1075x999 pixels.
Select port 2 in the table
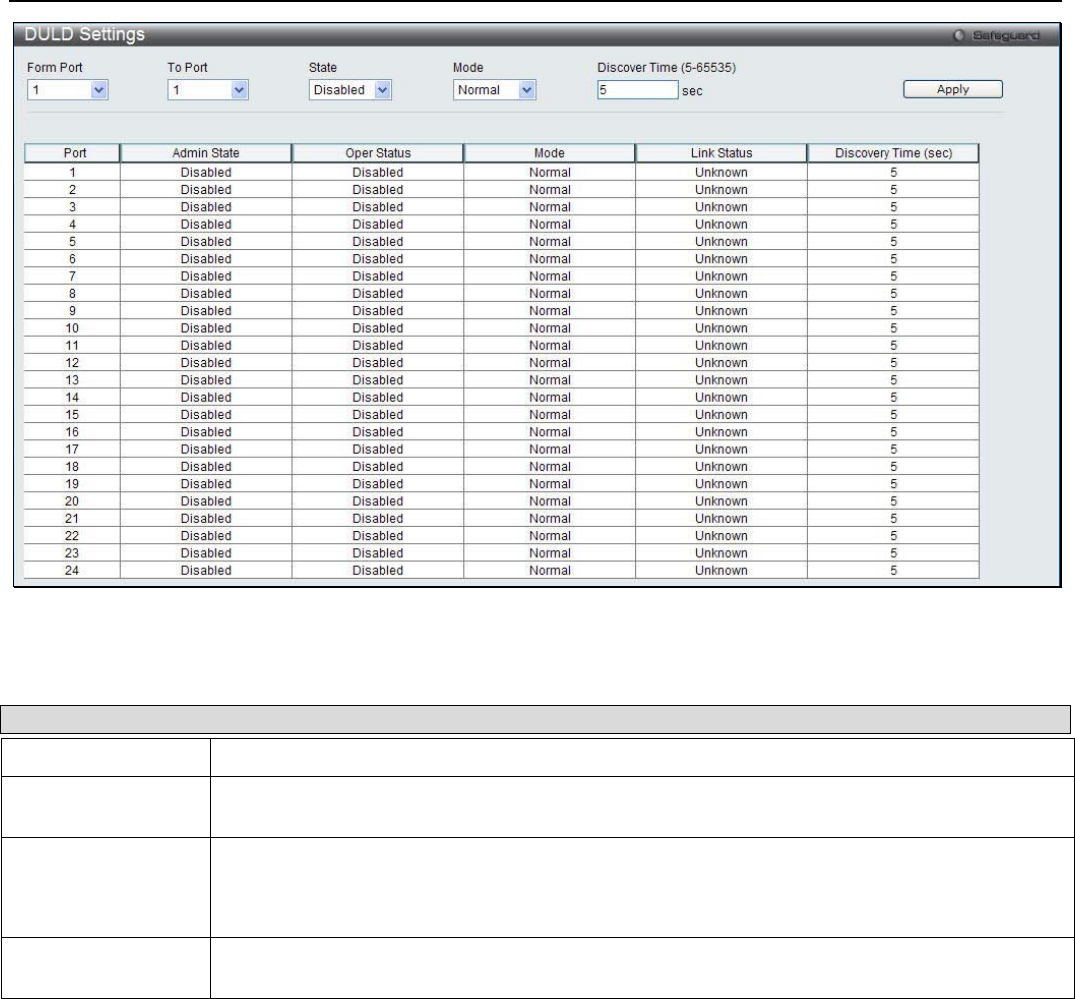[72, 190]
